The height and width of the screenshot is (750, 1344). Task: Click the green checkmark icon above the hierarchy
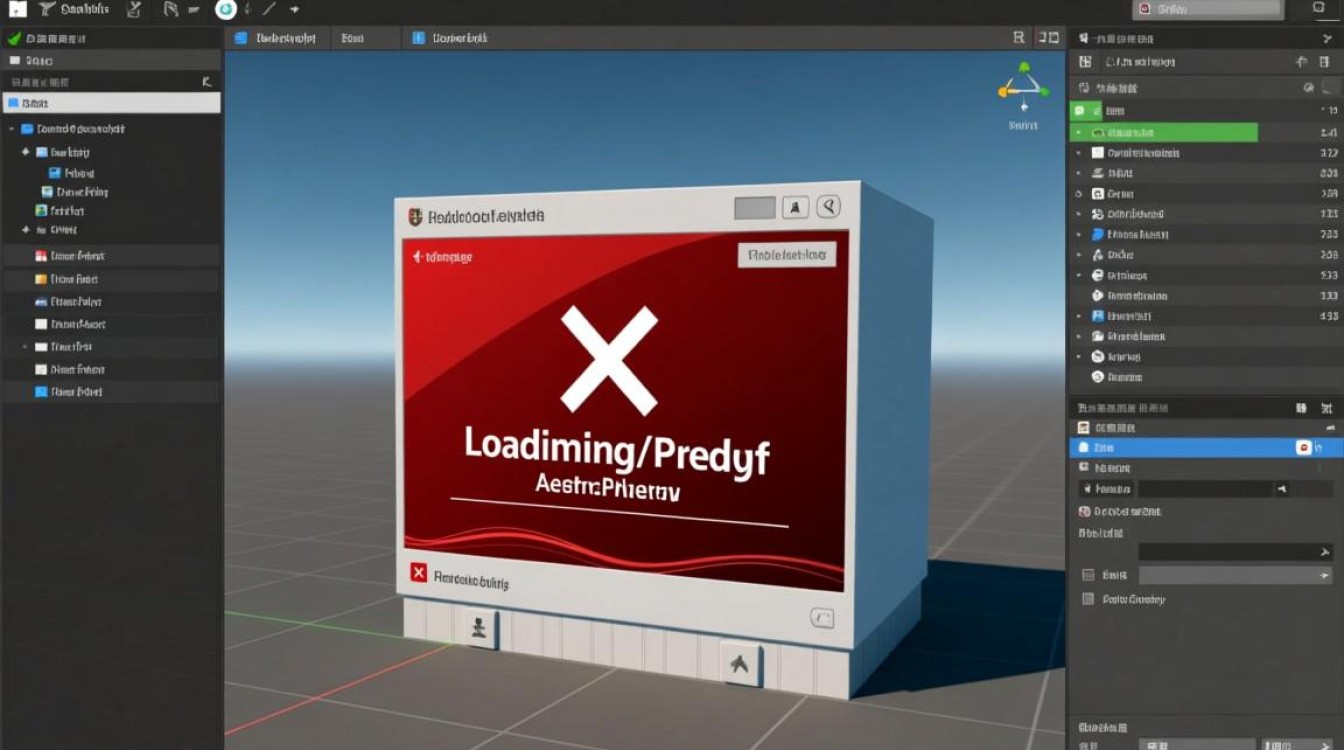pos(14,38)
